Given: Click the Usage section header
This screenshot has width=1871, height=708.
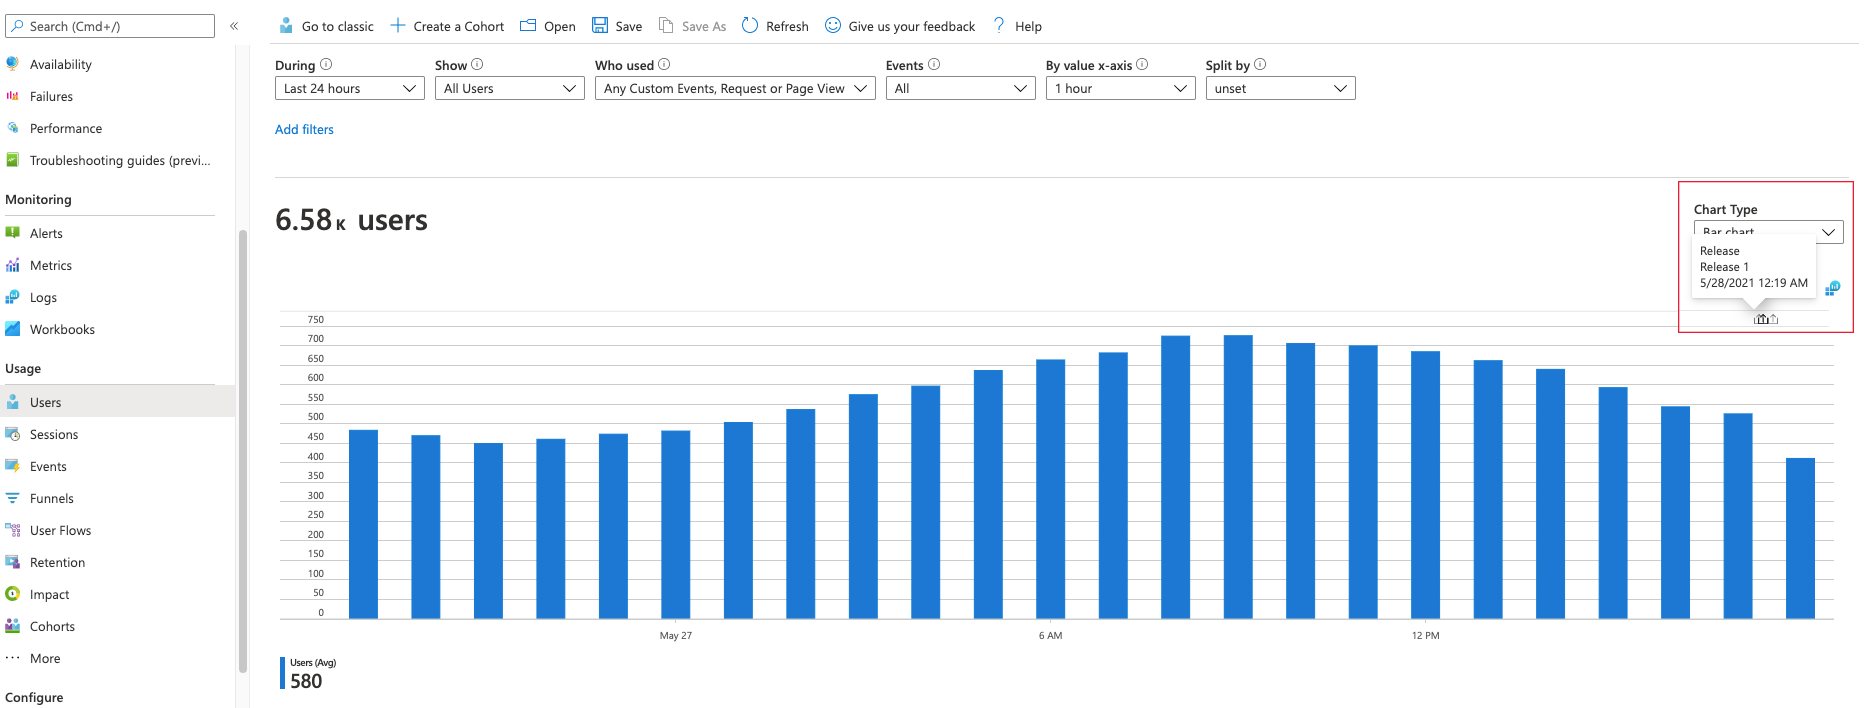Looking at the screenshot, I should coord(23,368).
